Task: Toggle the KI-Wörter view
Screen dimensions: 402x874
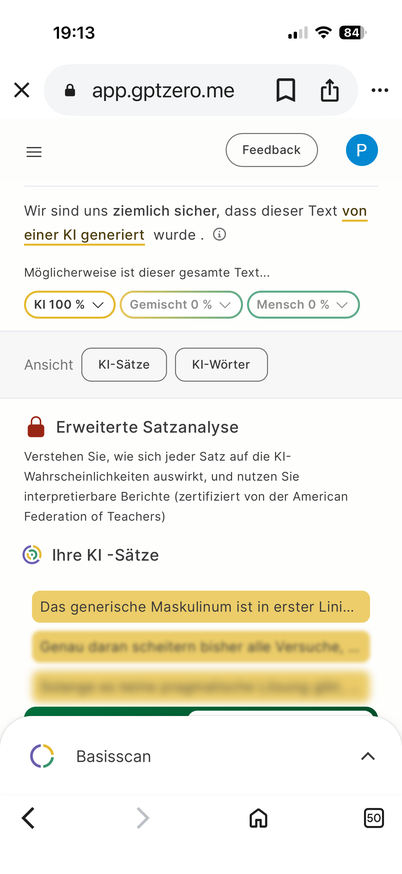Action: point(221,365)
